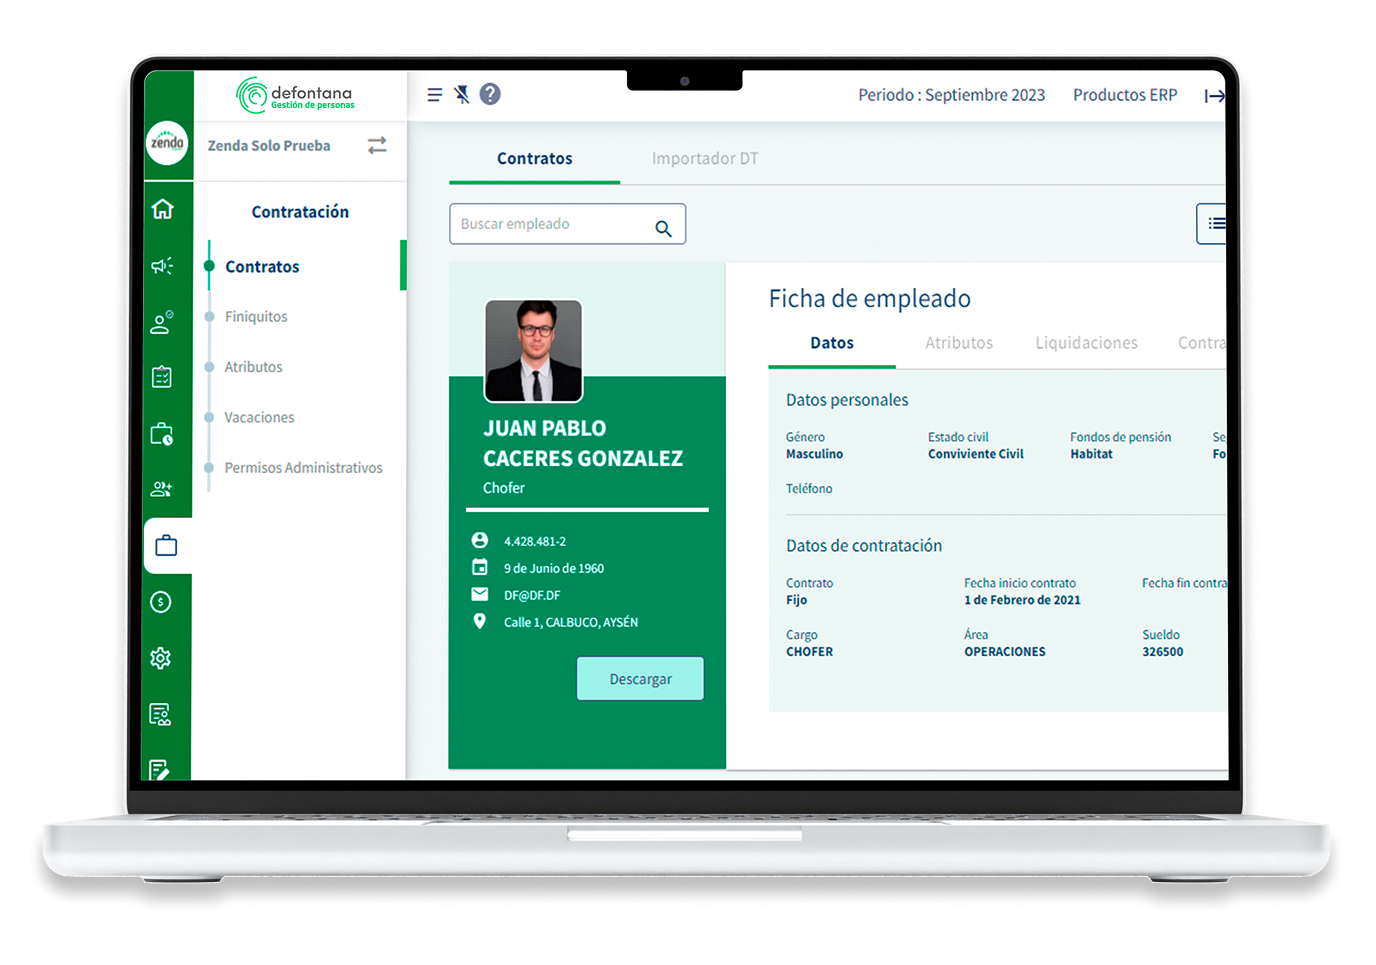Click the briefcase Contratación sidebar icon

pos(166,546)
